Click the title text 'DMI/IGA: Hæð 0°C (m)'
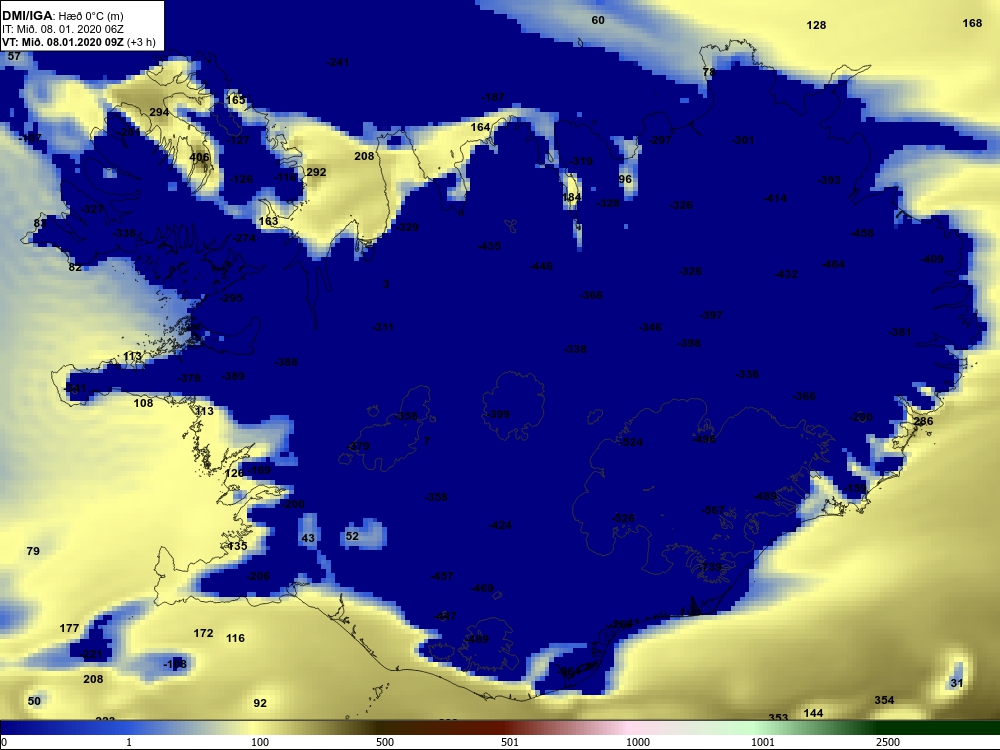1000x750 pixels. [x=62, y=16]
